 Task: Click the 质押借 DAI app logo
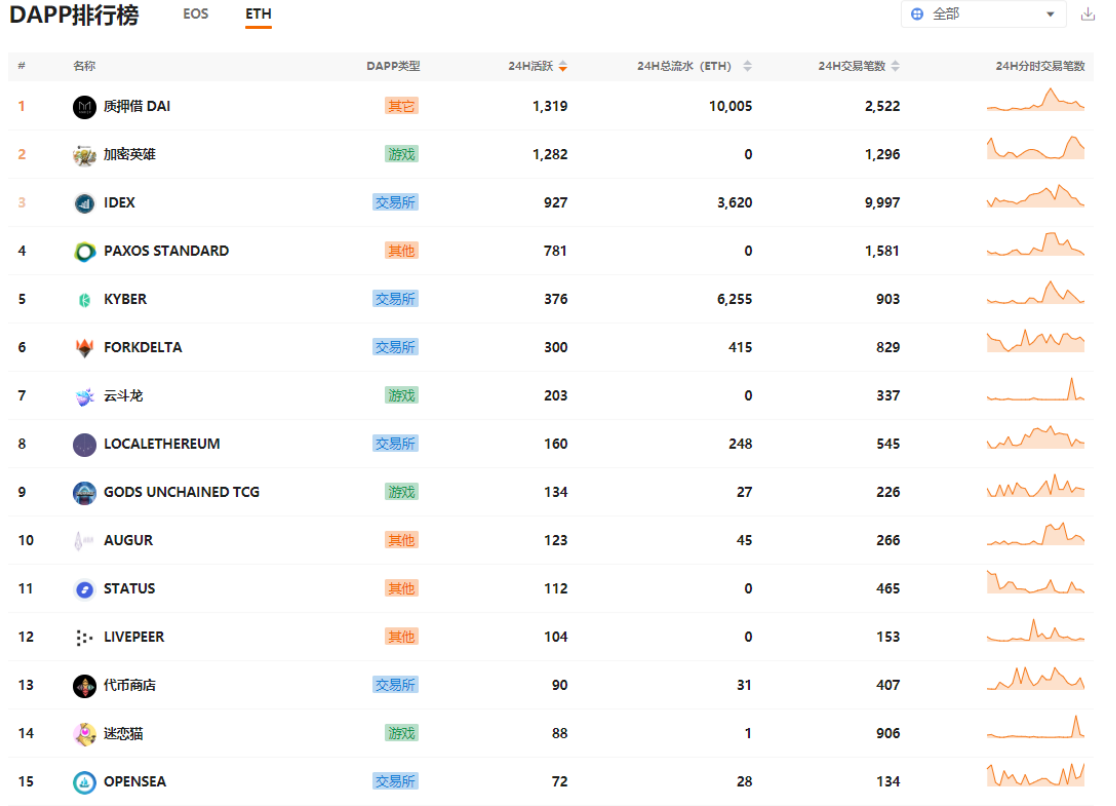click(x=84, y=107)
